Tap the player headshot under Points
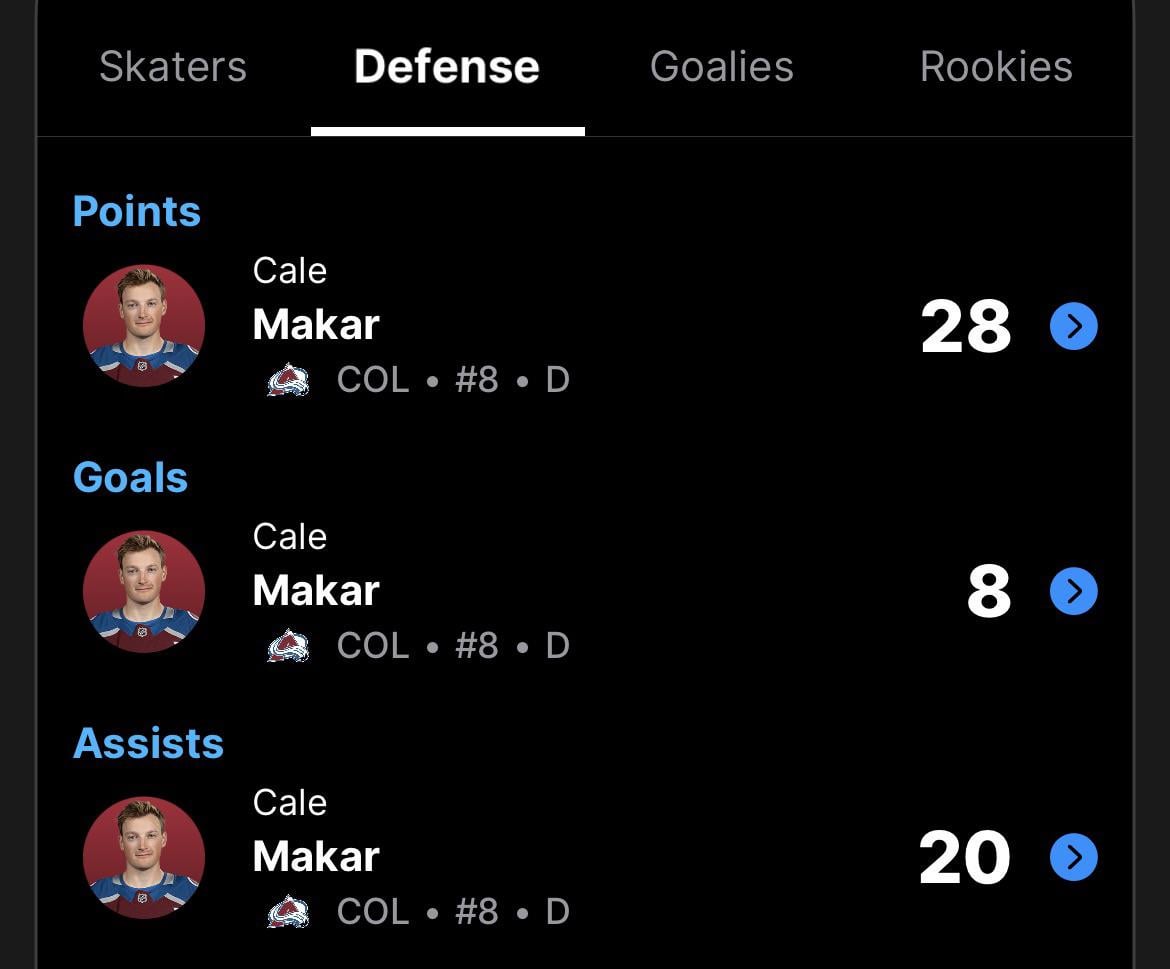The image size is (1170, 969). [144, 326]
